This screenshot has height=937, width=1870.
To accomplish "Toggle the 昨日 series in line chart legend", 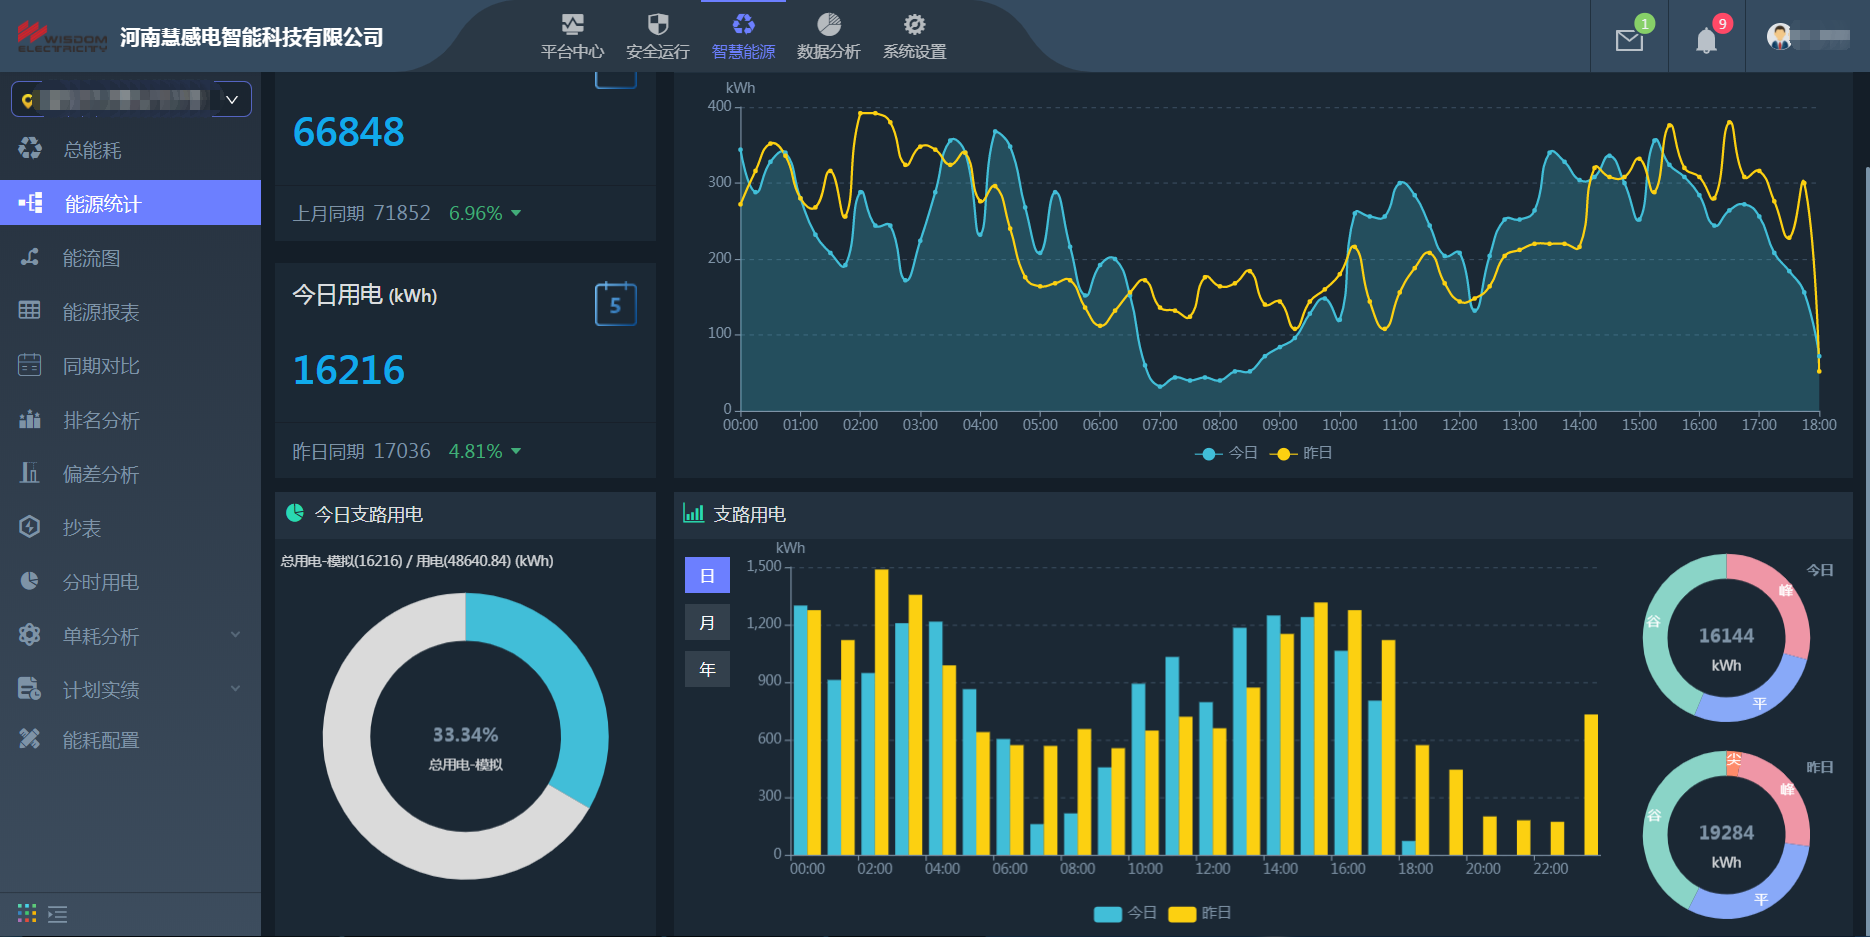I will (x=1301, y=453).
